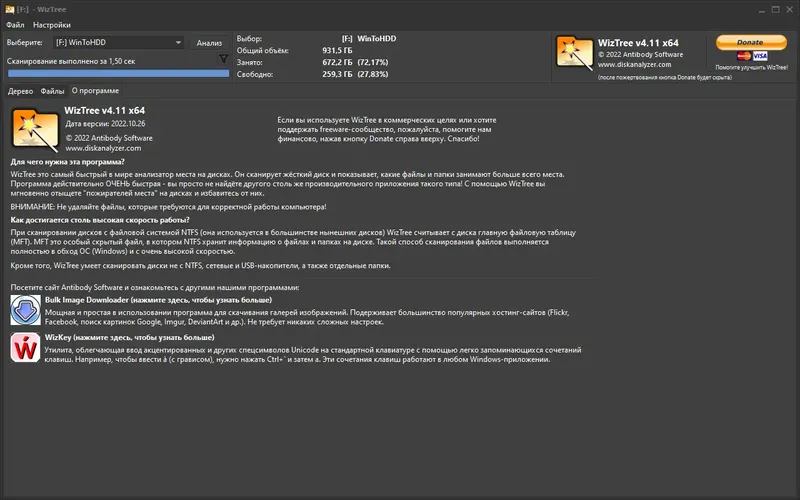Image resolution: width=800 pixels, height=500 pixels.
Task: Open the WizKey learn more link
Action: click(x=130, y=337)
